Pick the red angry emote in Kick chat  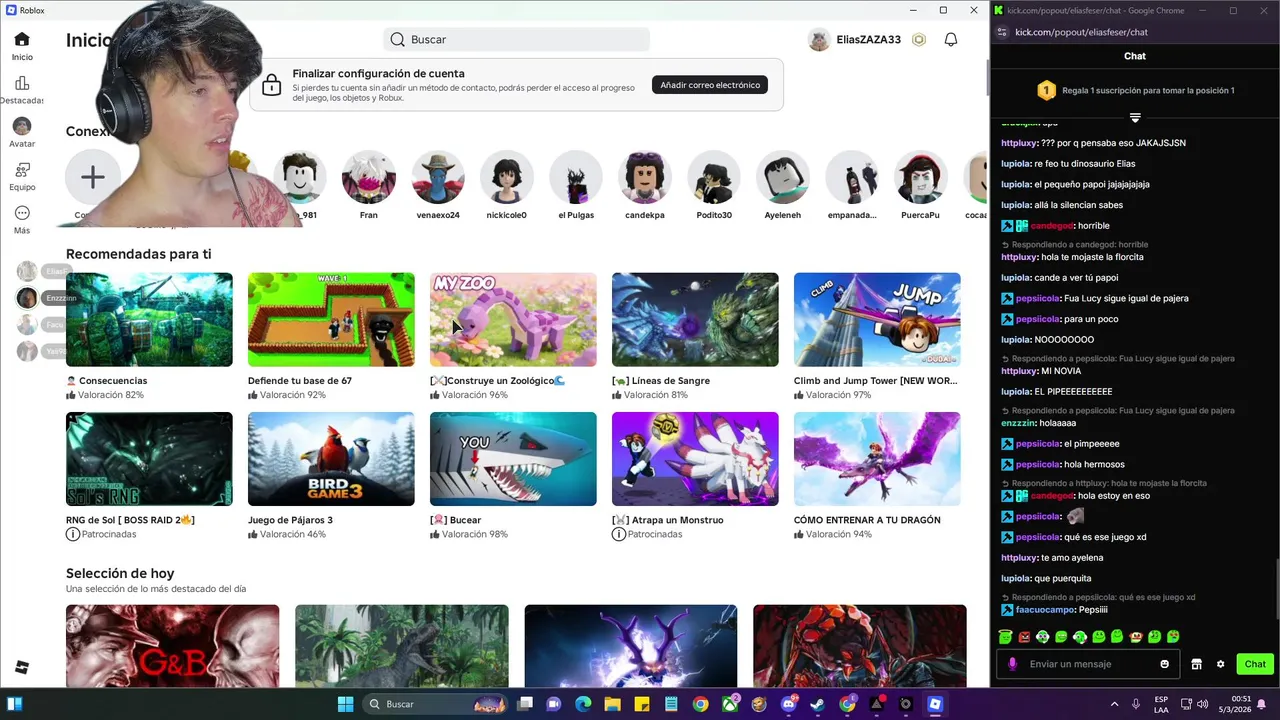click(1024, 637)
